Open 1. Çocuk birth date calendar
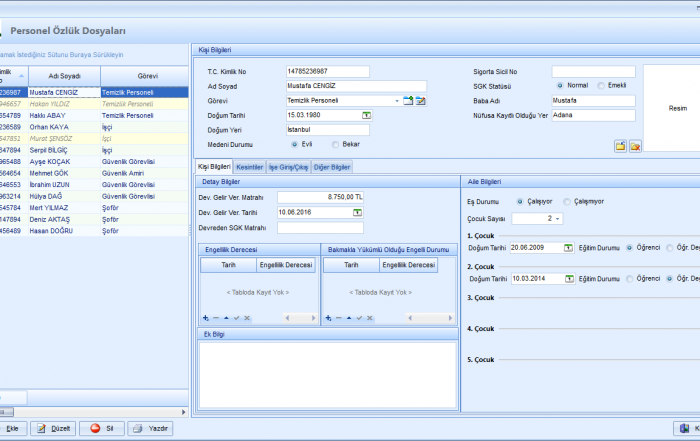This screenshot has height=441, width=700. [568, 247]
